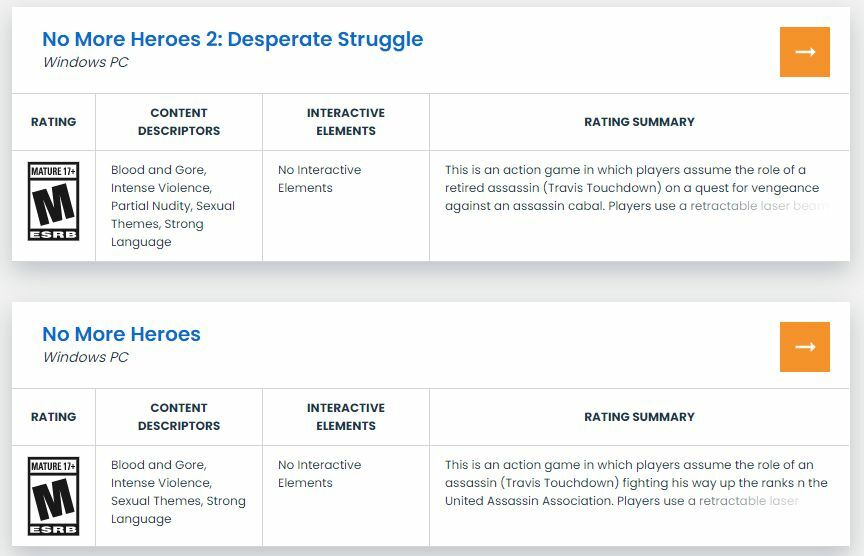Click the Windows PC label under No More Heroes
The width and height of the screenshot is (864, 556).
coord(85,357)
